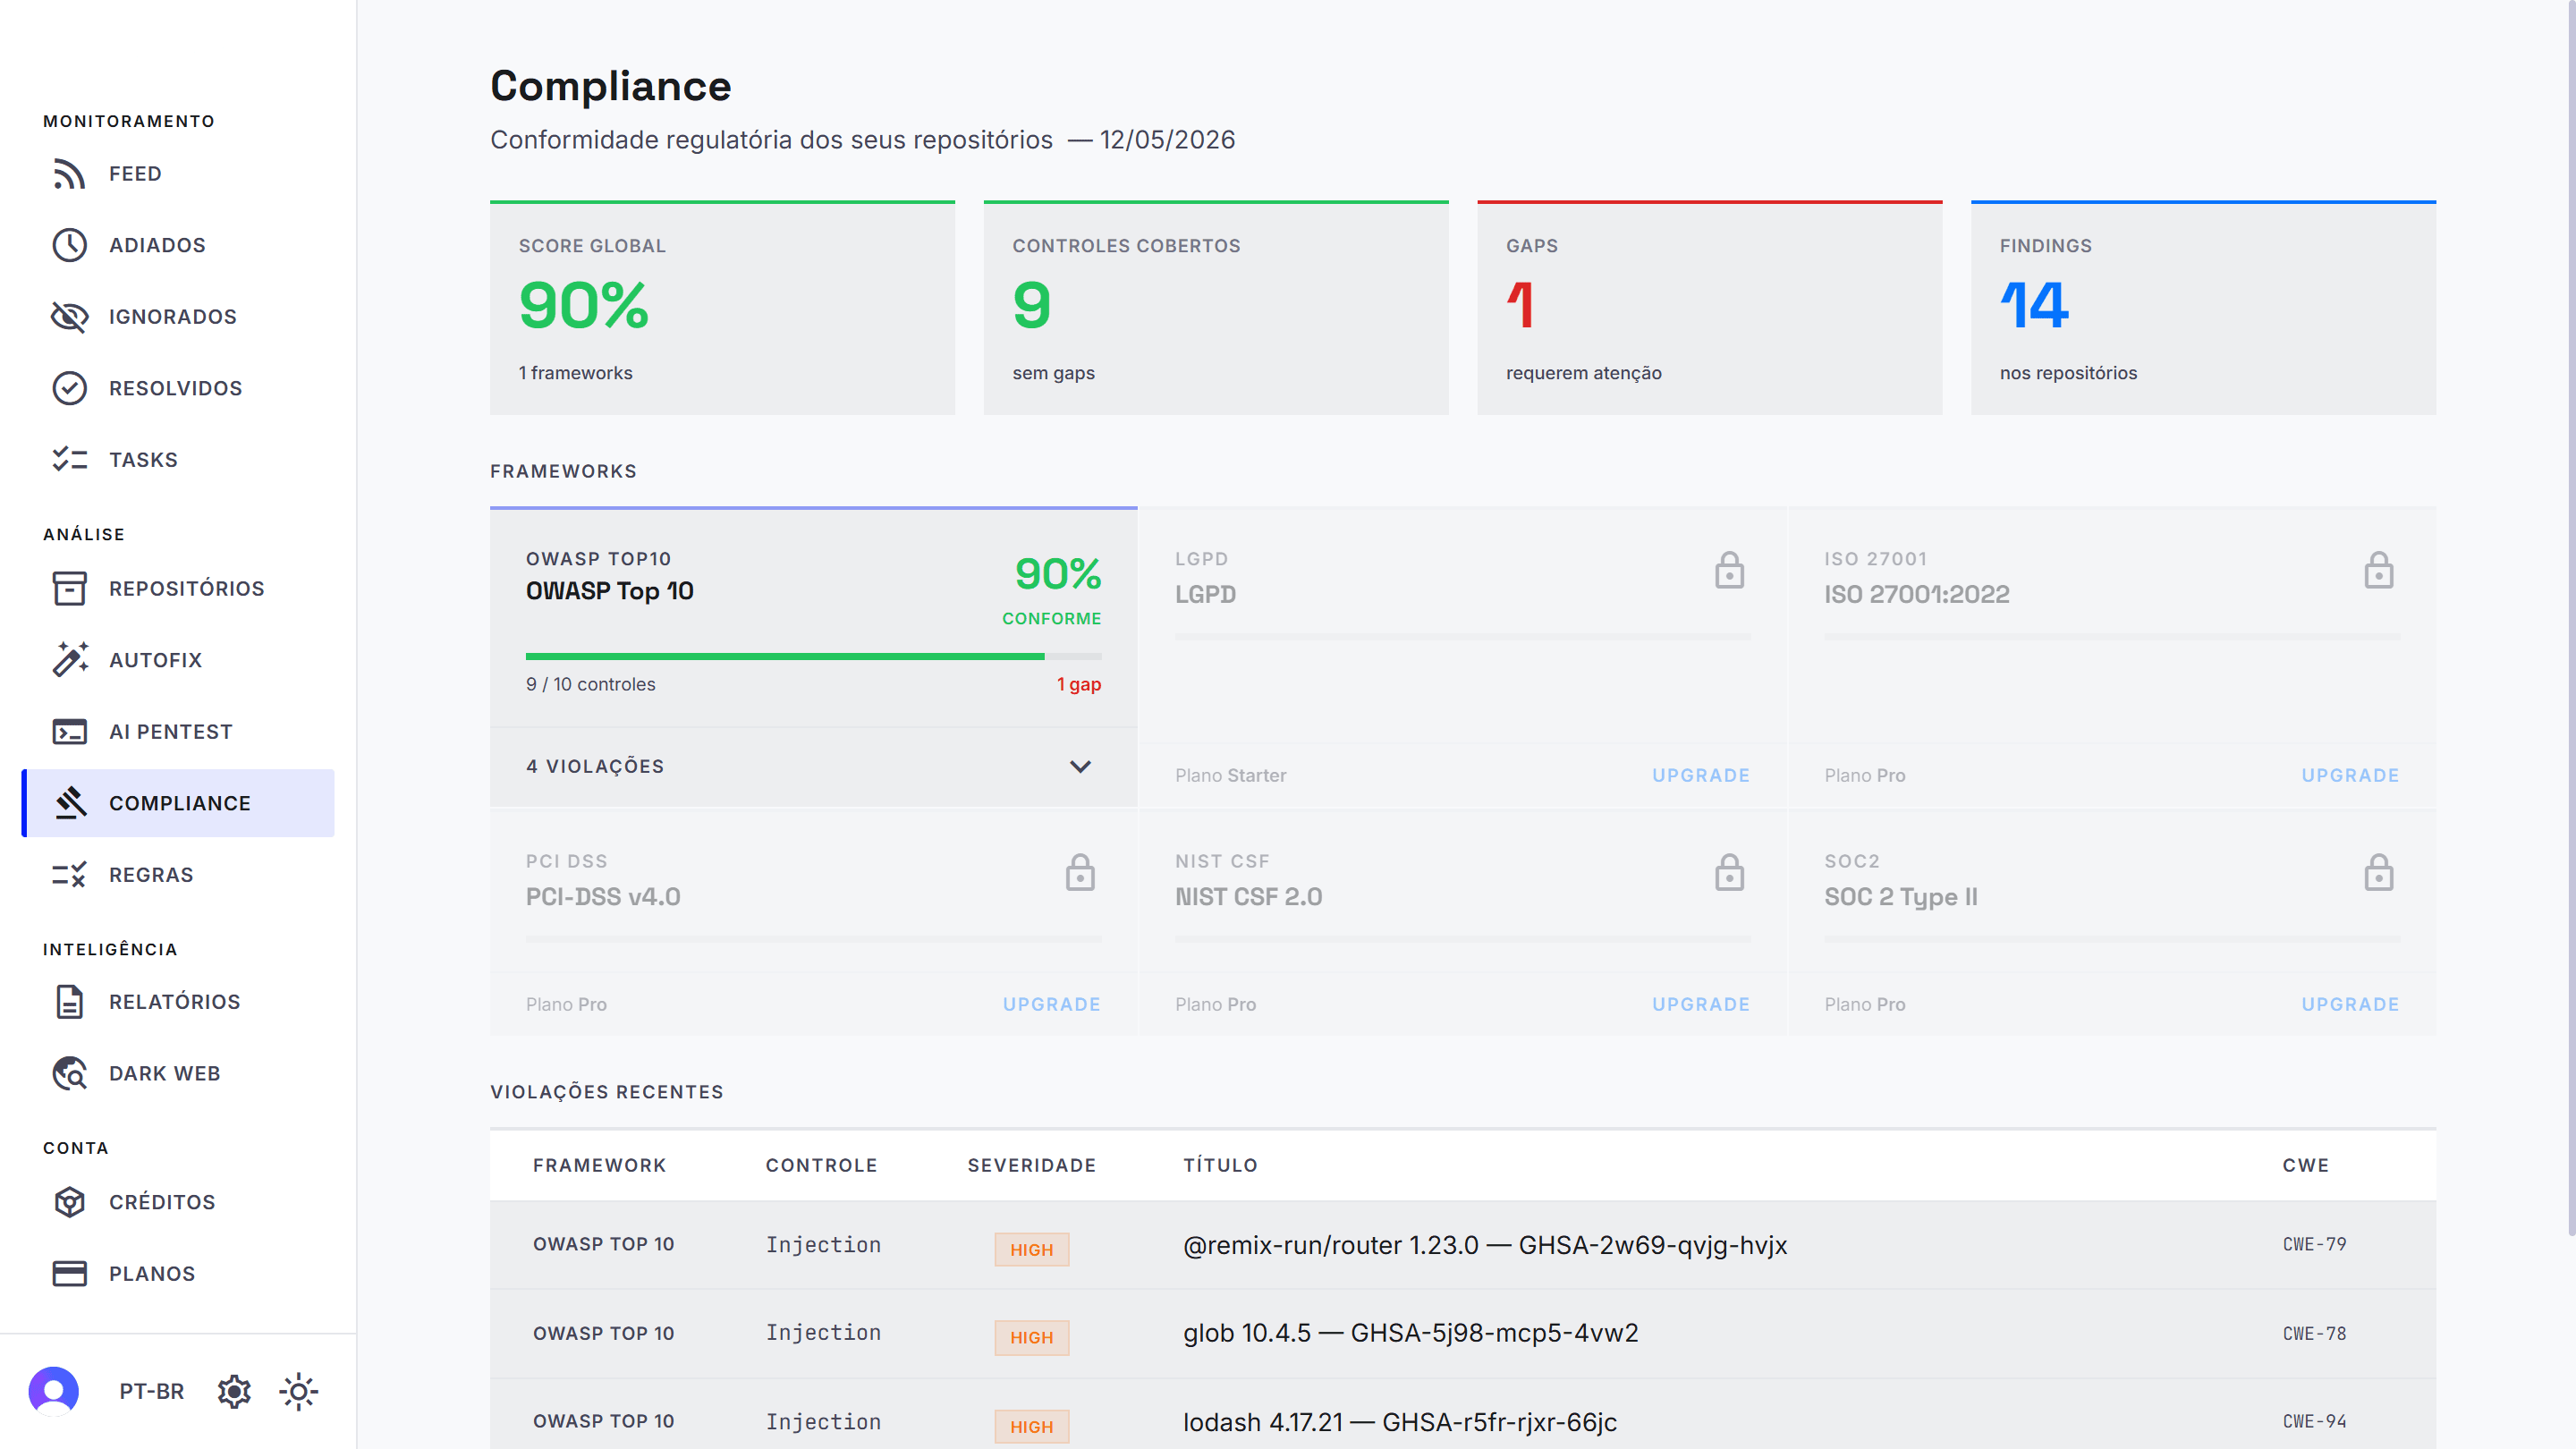Open Findings summary card
Screen dimensions: 2576x1449
tap(2203, 308)
